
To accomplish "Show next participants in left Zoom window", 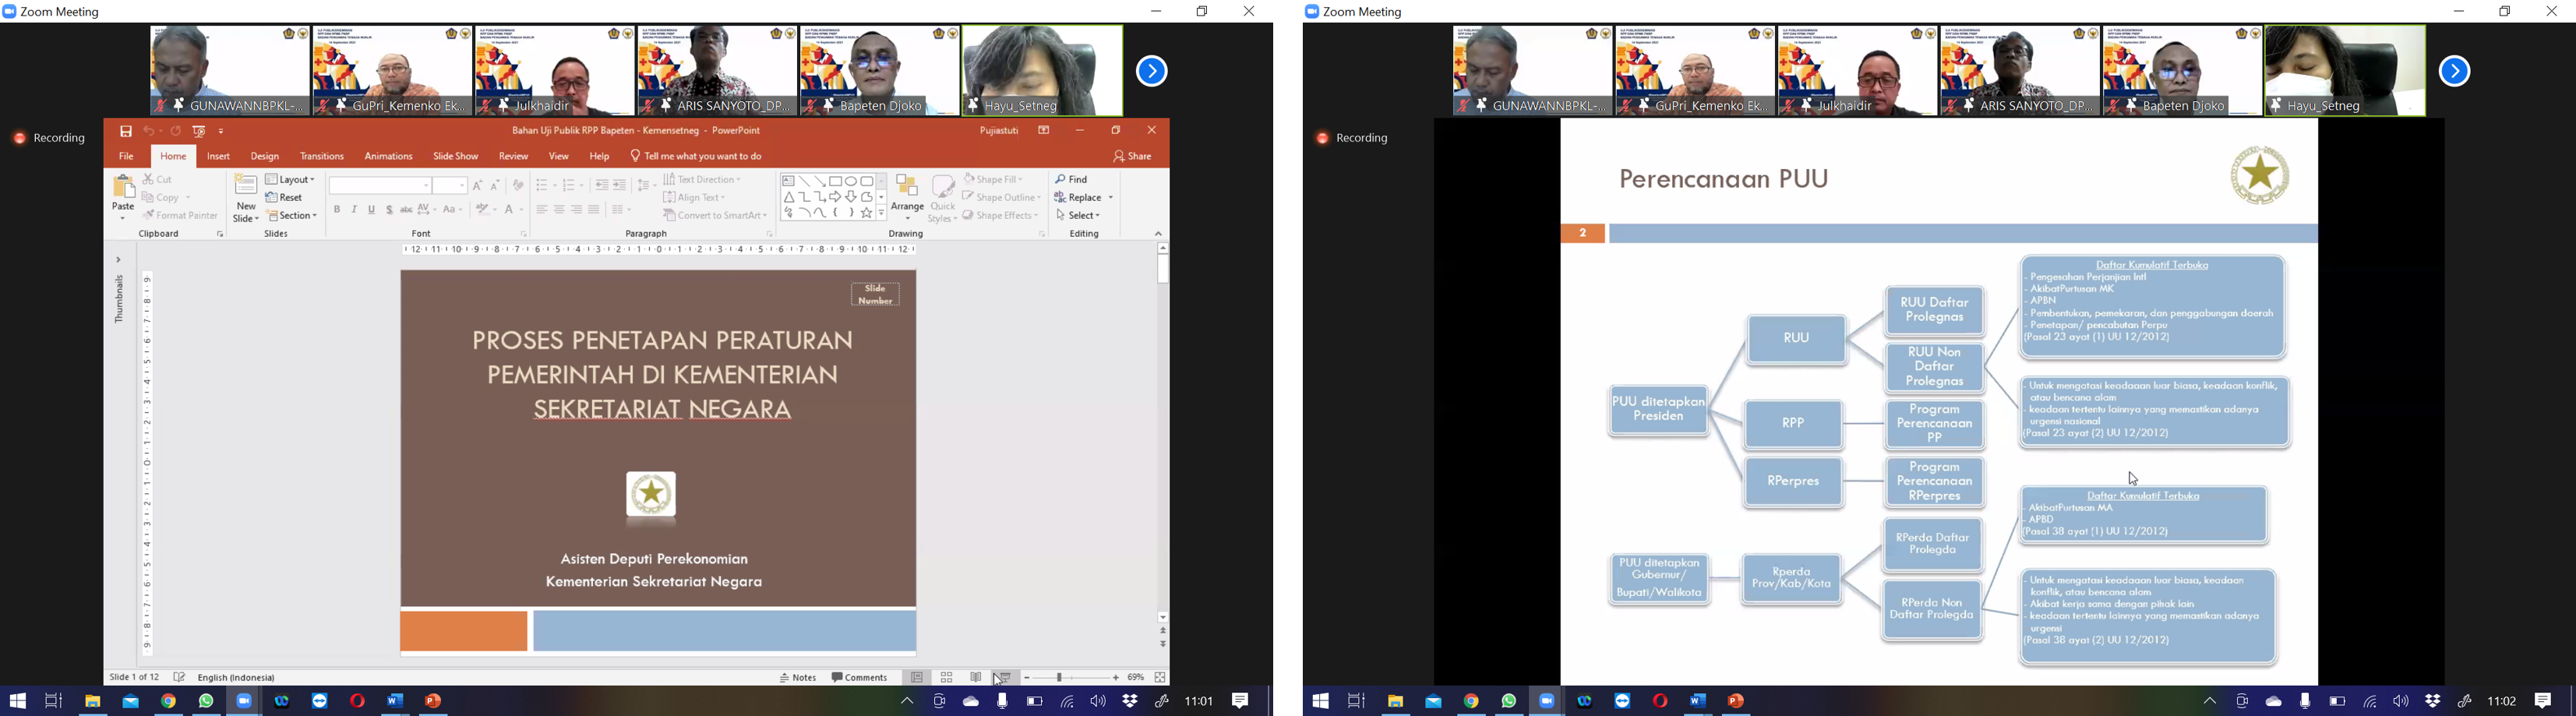I will [1151, 71].
